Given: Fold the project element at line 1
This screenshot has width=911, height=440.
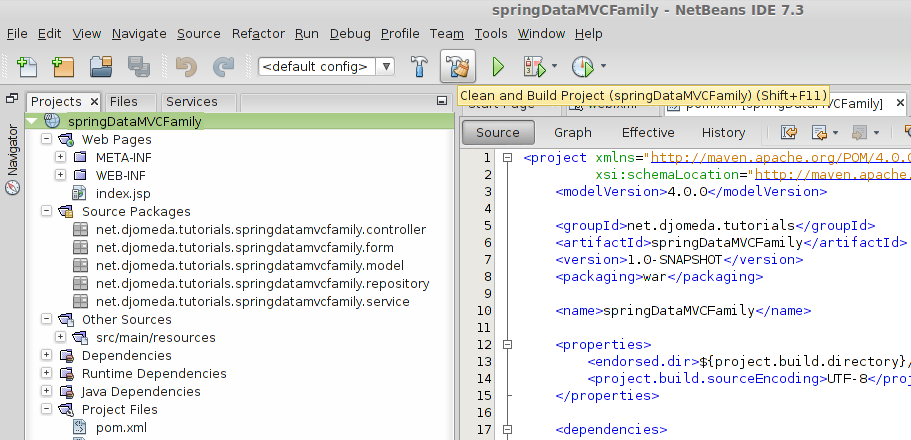Looking at the screenshot, I should [x=507, y=158].
